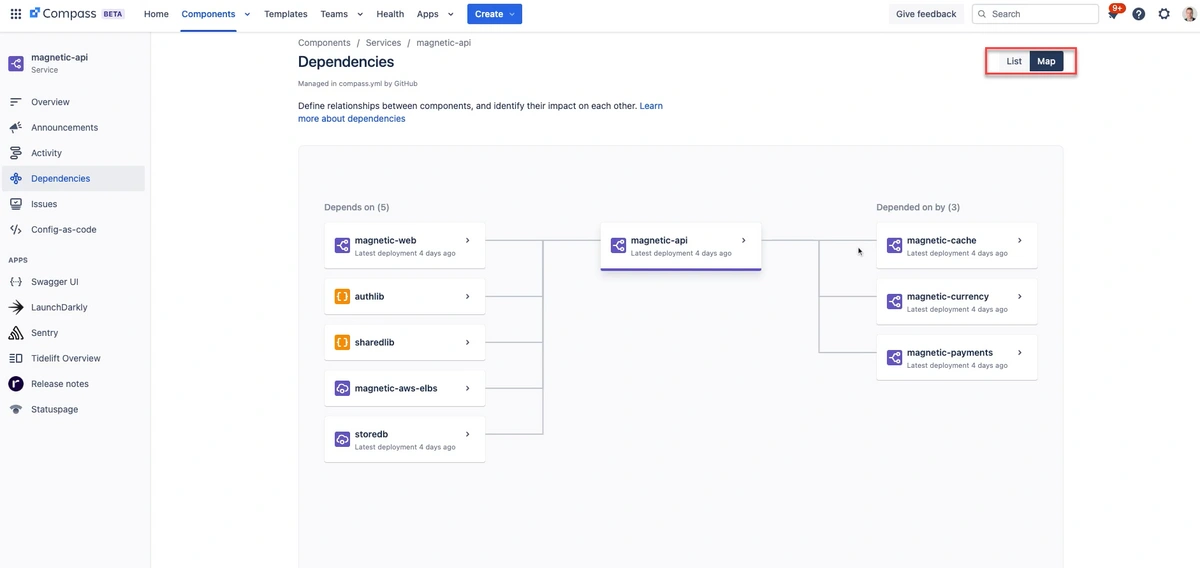The height and width of the screenshot is (568, 1200).
Task: Open the settings gear icon
Action: pyautogui.click(x=1164, y=14)
